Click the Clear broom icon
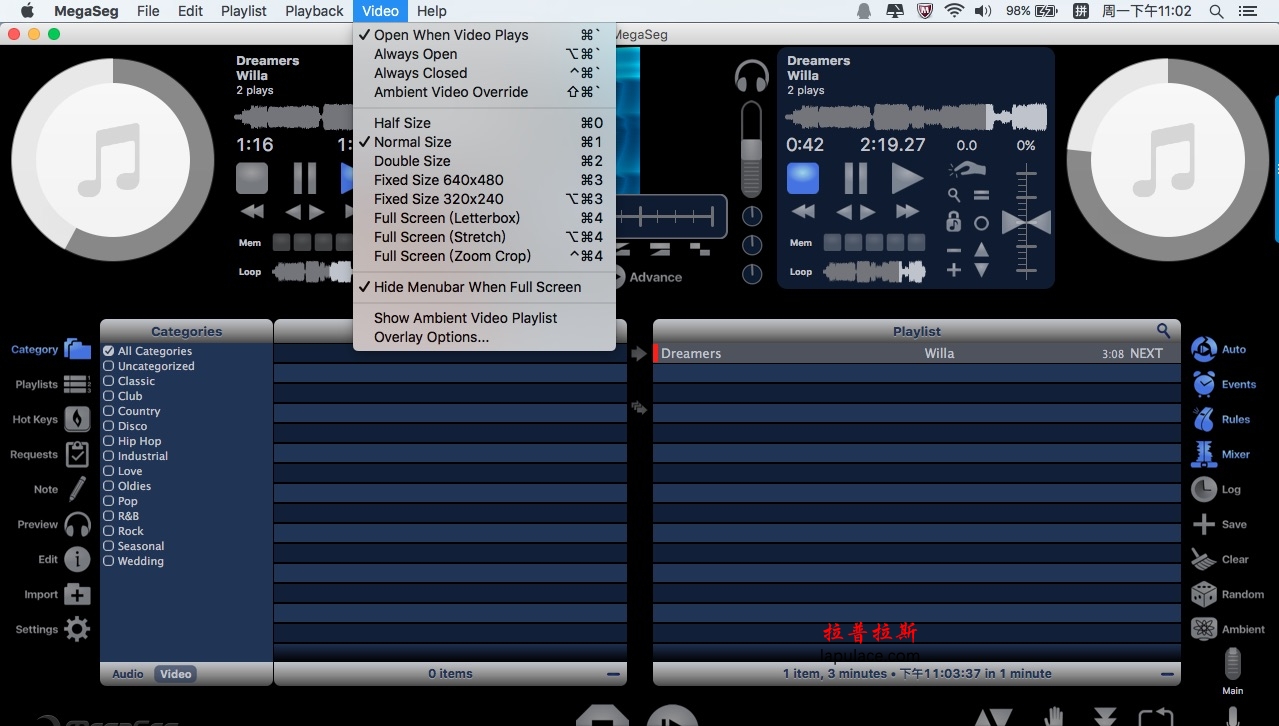The height and width of the screenshot is (726, 1279). (x=1204, y=559)
